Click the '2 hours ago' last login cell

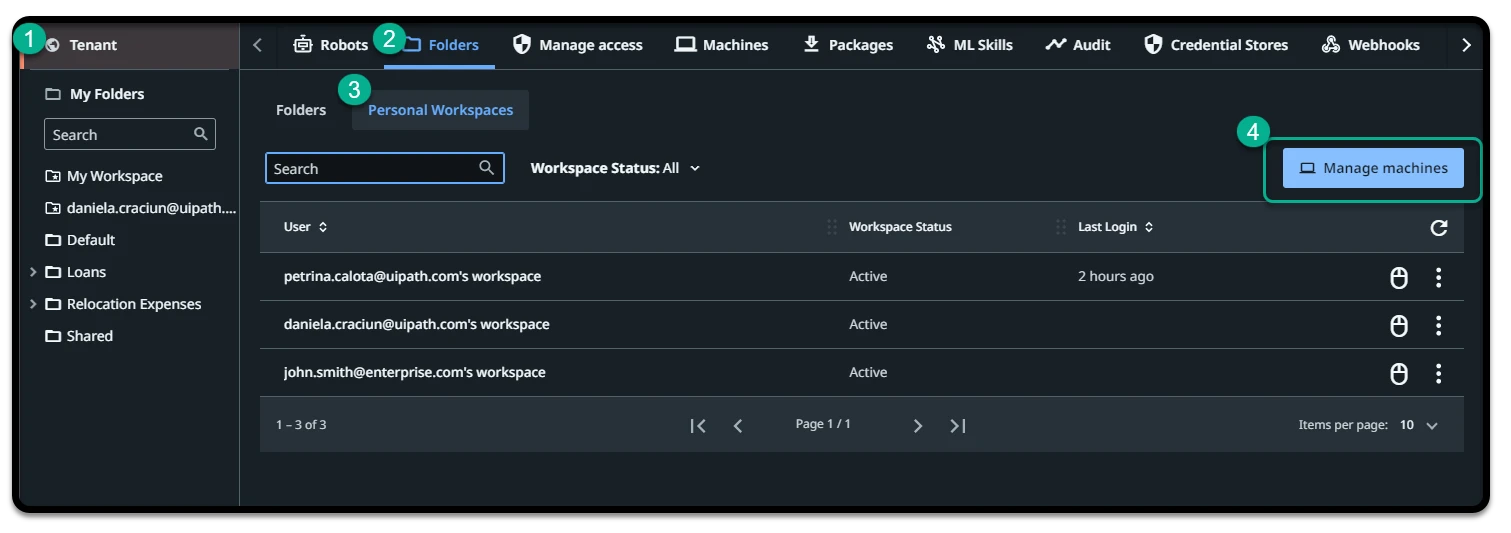point(1116,276)
